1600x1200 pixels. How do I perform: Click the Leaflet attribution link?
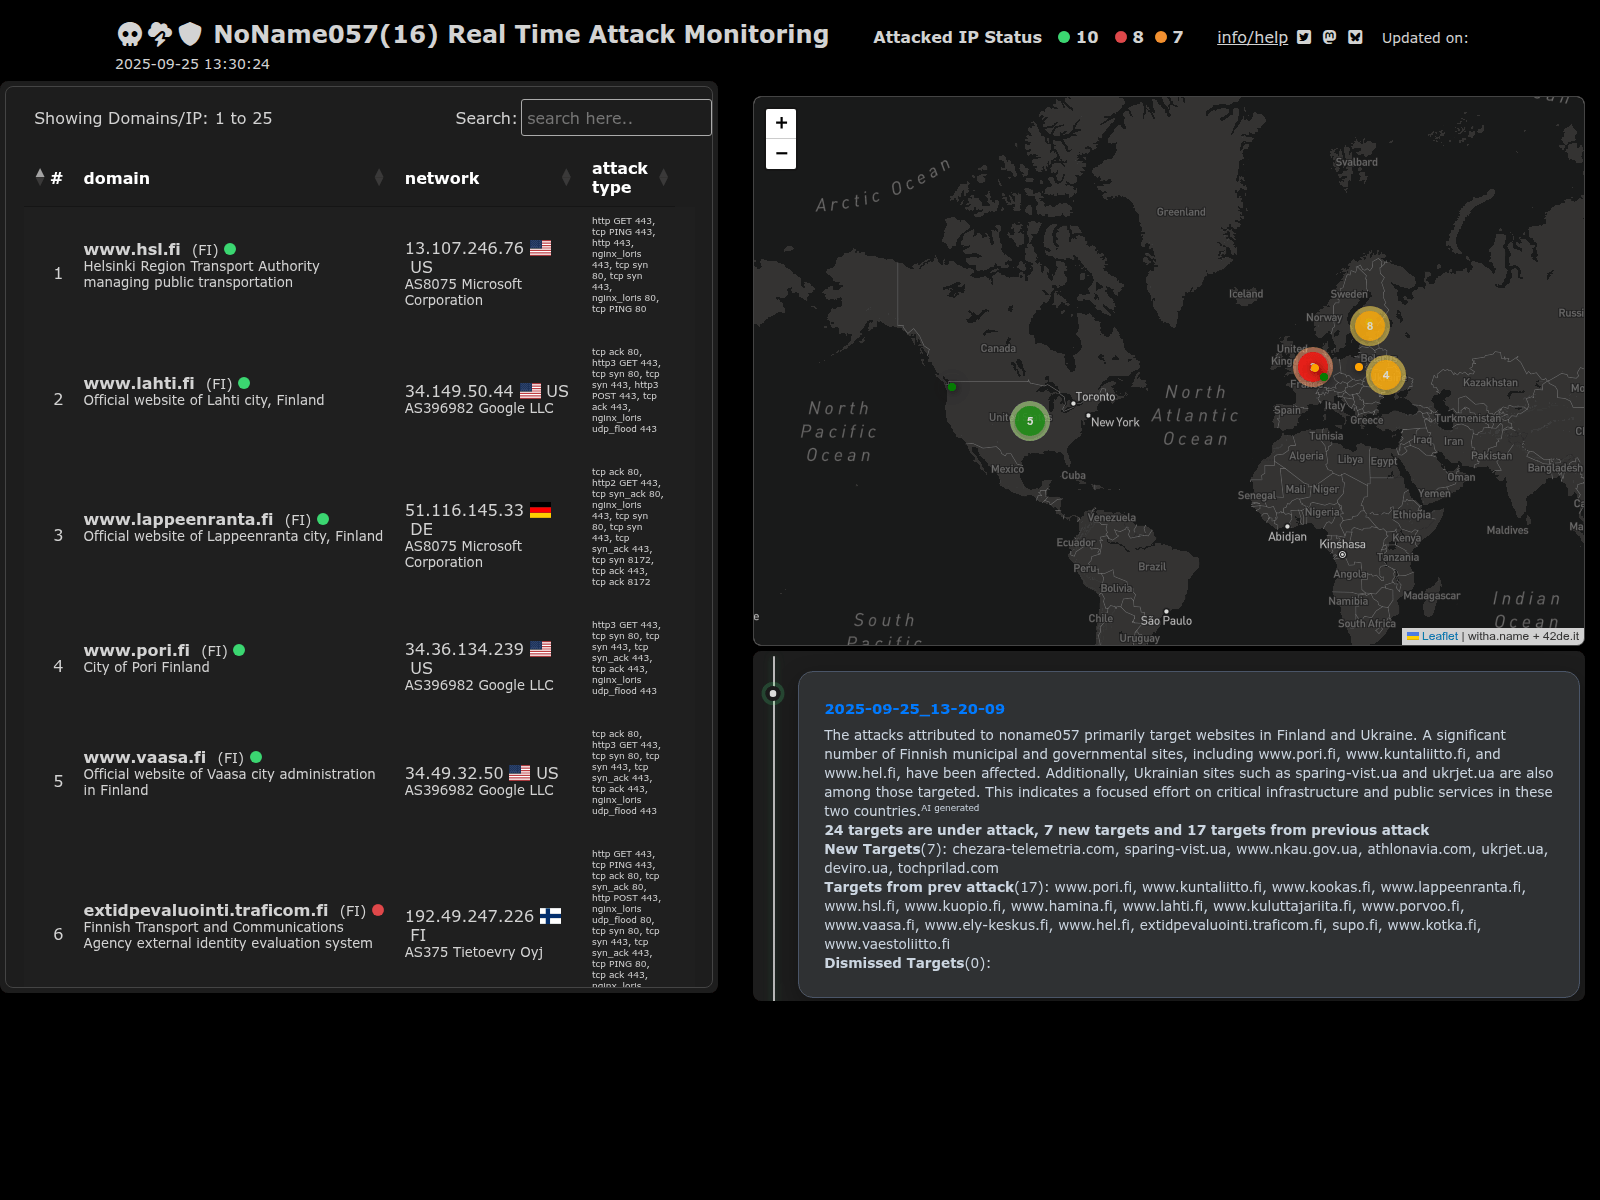click(x=1439, y=636)
